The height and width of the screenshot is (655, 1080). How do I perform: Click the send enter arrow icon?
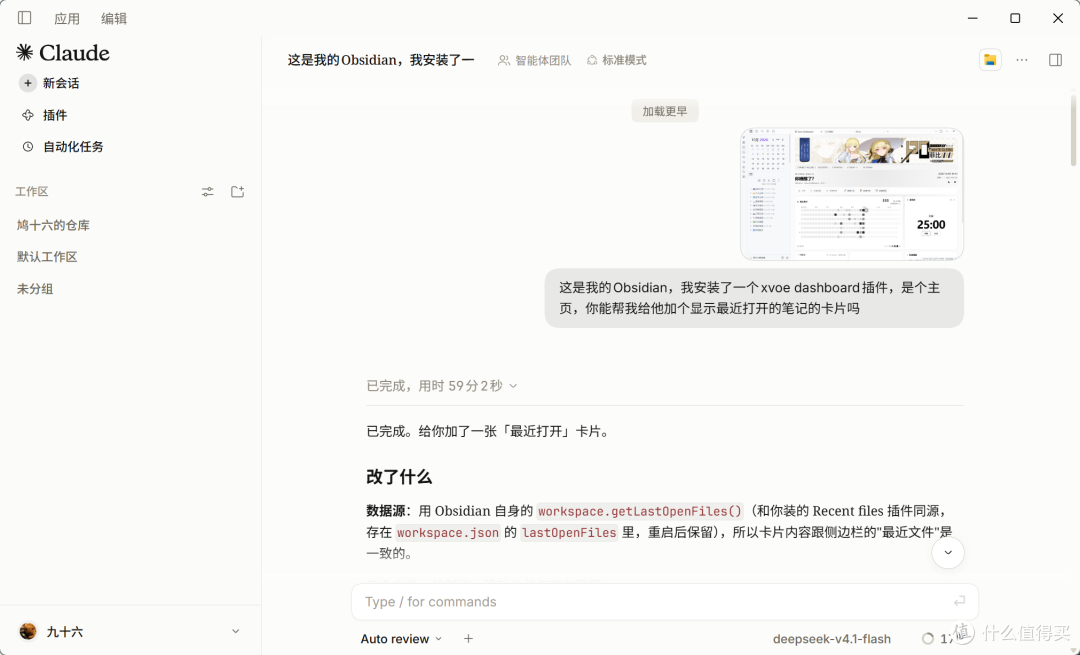[x=959, y=602]
